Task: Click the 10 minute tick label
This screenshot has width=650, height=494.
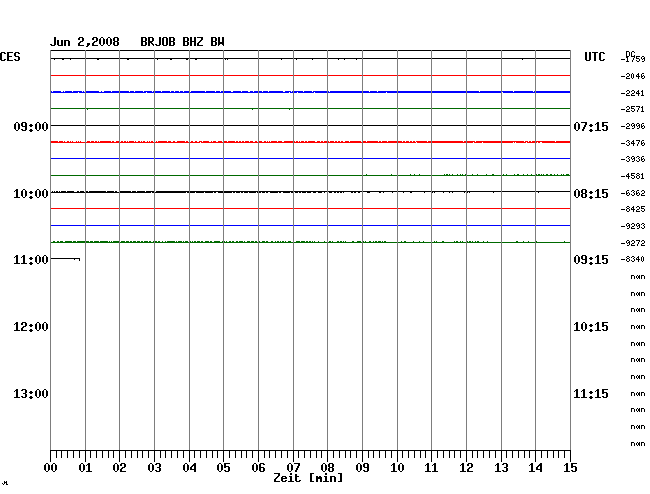Action: 397,468
